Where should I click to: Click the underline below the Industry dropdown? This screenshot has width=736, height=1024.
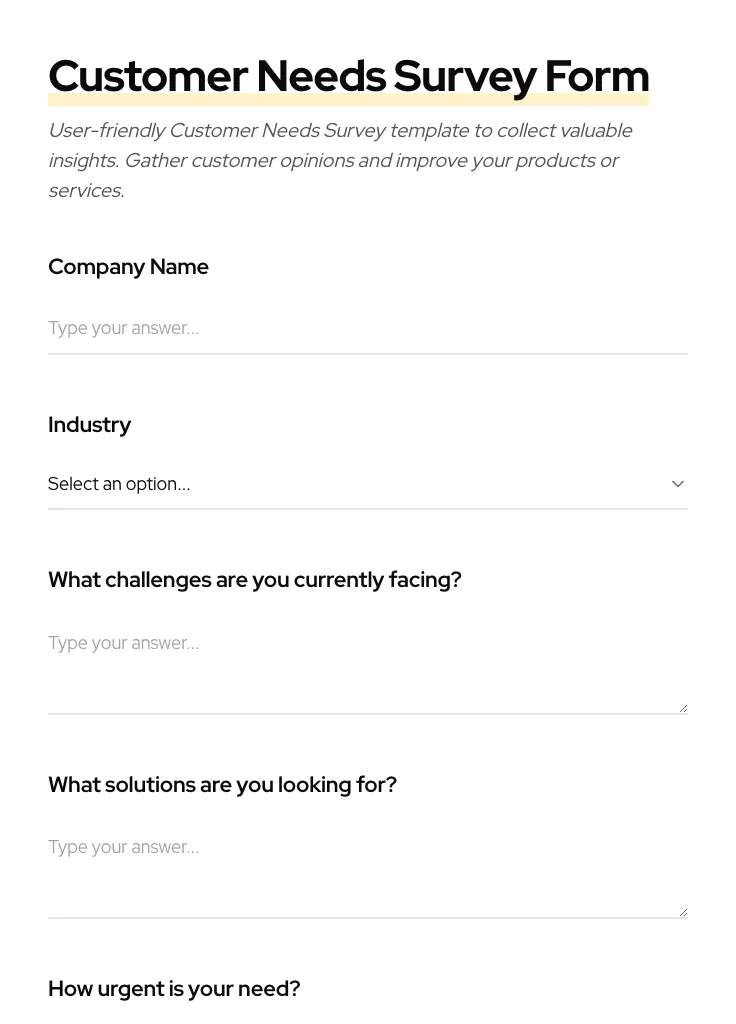368,509
